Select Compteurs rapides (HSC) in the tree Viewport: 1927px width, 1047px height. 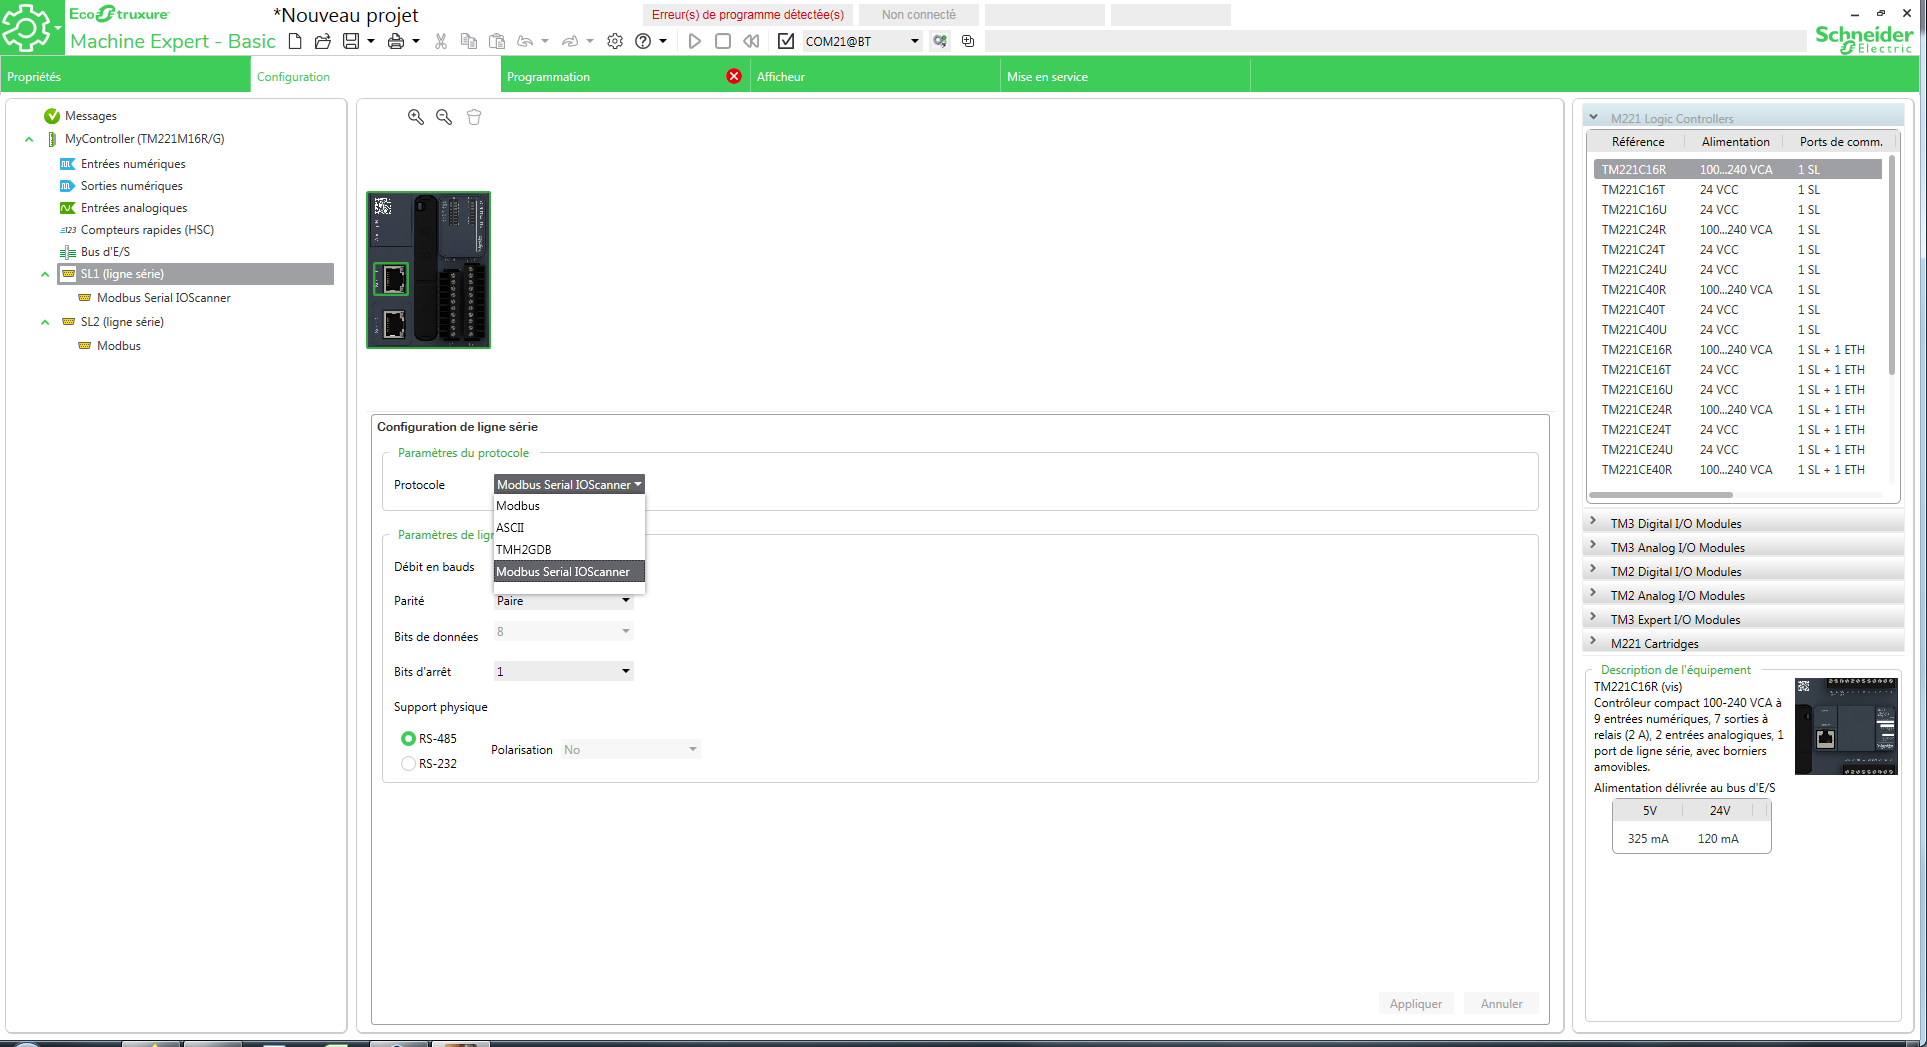click(x=147, y=230)
